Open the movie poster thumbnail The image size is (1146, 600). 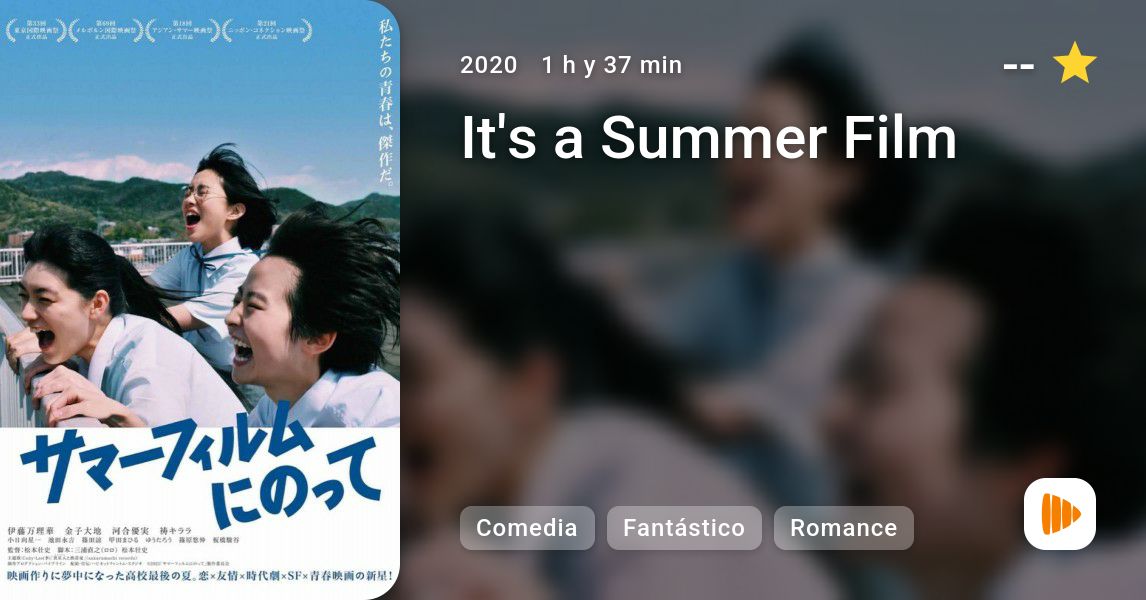[200, 300]
